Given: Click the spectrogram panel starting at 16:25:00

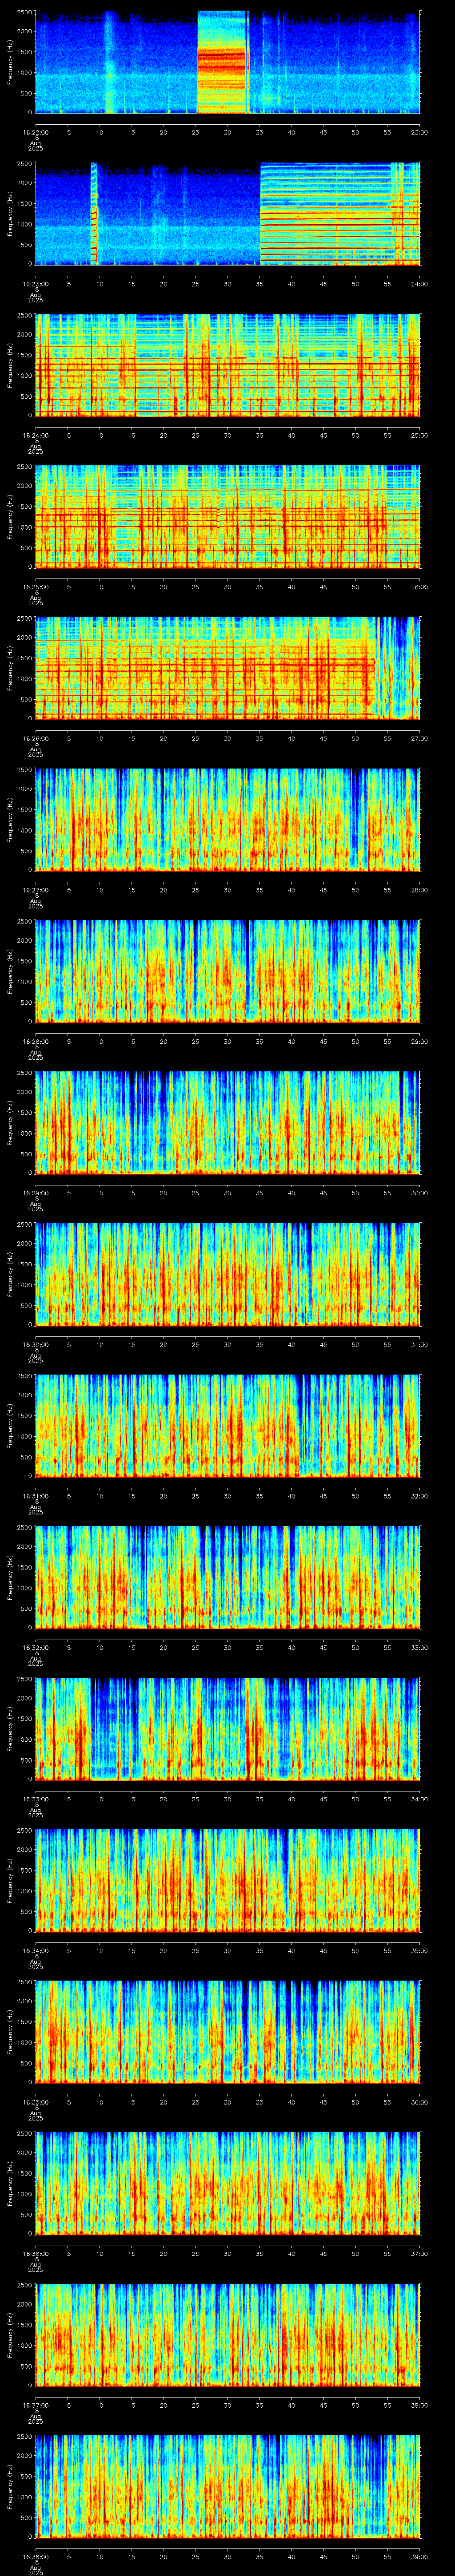Looking at the screenshot, I should (228, 517).
